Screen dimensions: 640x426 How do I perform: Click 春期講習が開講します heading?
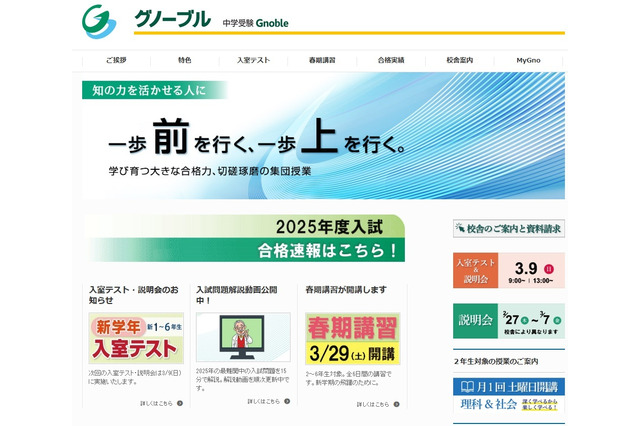pos(346,290)
